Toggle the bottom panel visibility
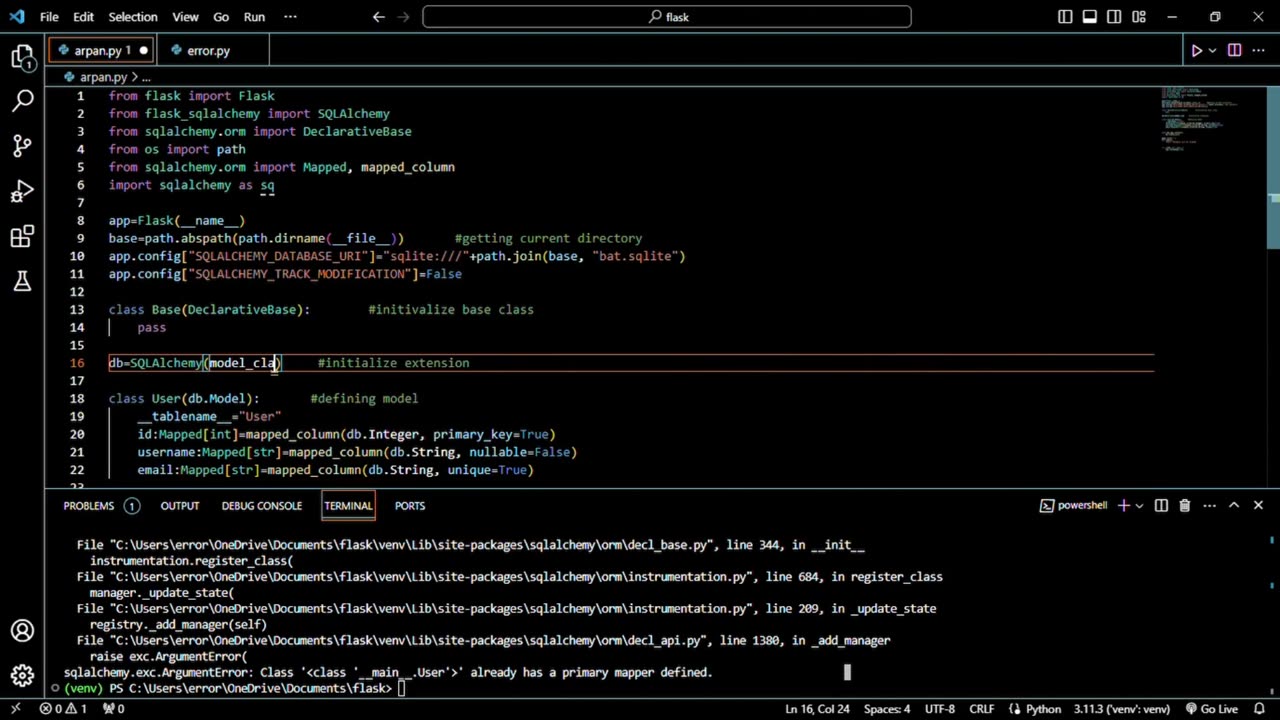 (1089, 17)
